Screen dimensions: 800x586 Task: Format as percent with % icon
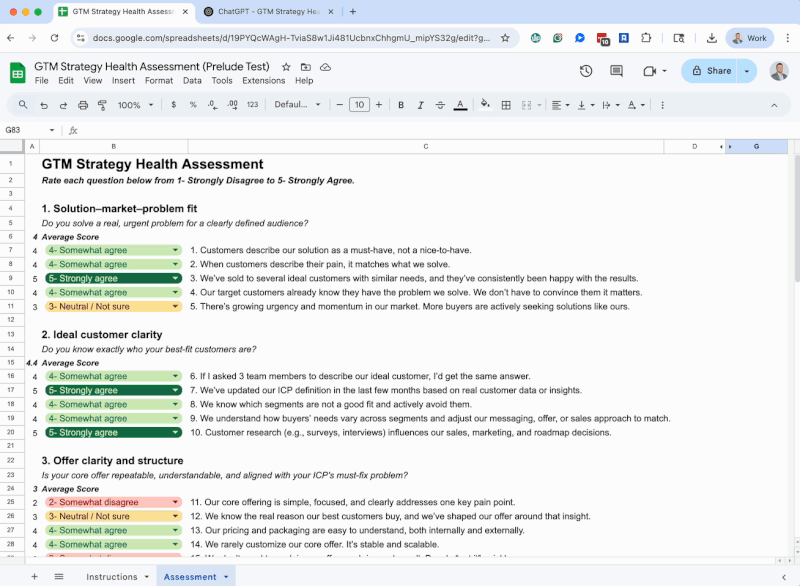tap(193, 105)
